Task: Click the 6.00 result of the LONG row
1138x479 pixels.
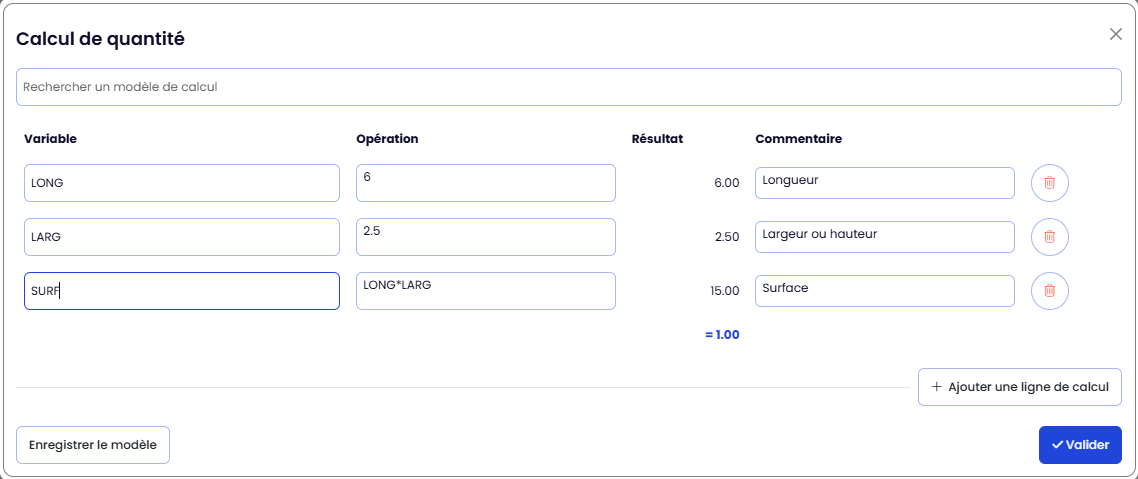Action: click(x=726, y=183)
